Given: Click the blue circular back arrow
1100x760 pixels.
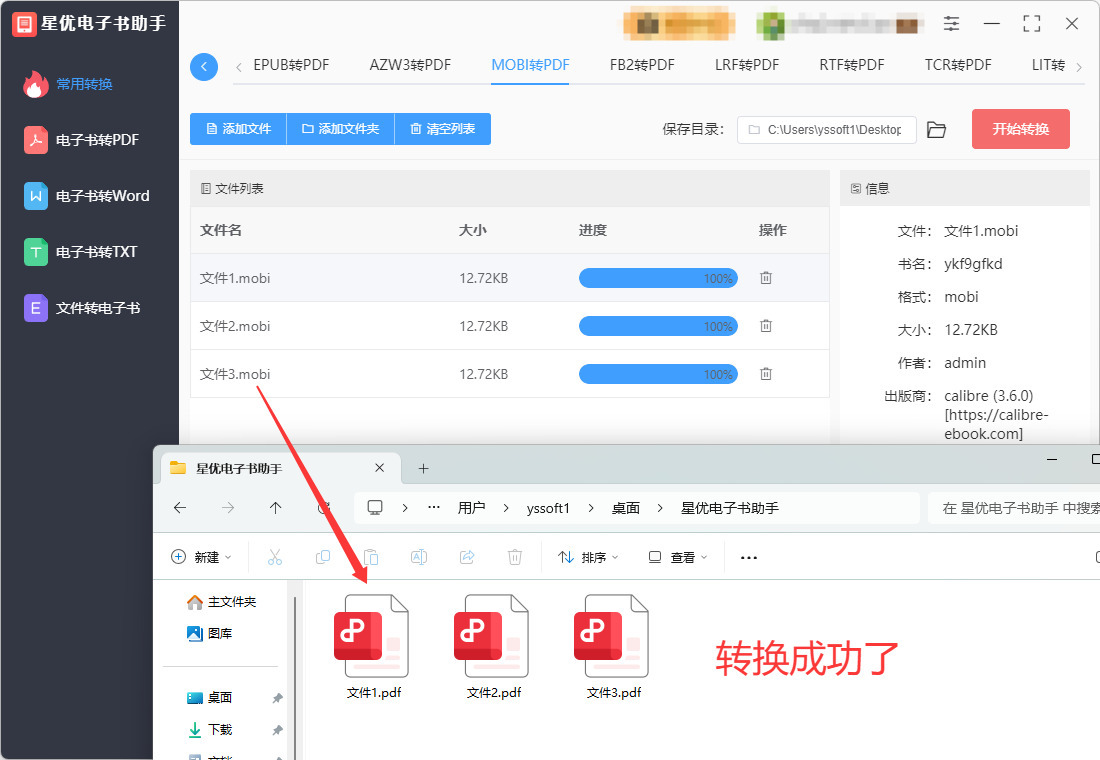Looking at the screenshot, I should click(x=204, y=67).
